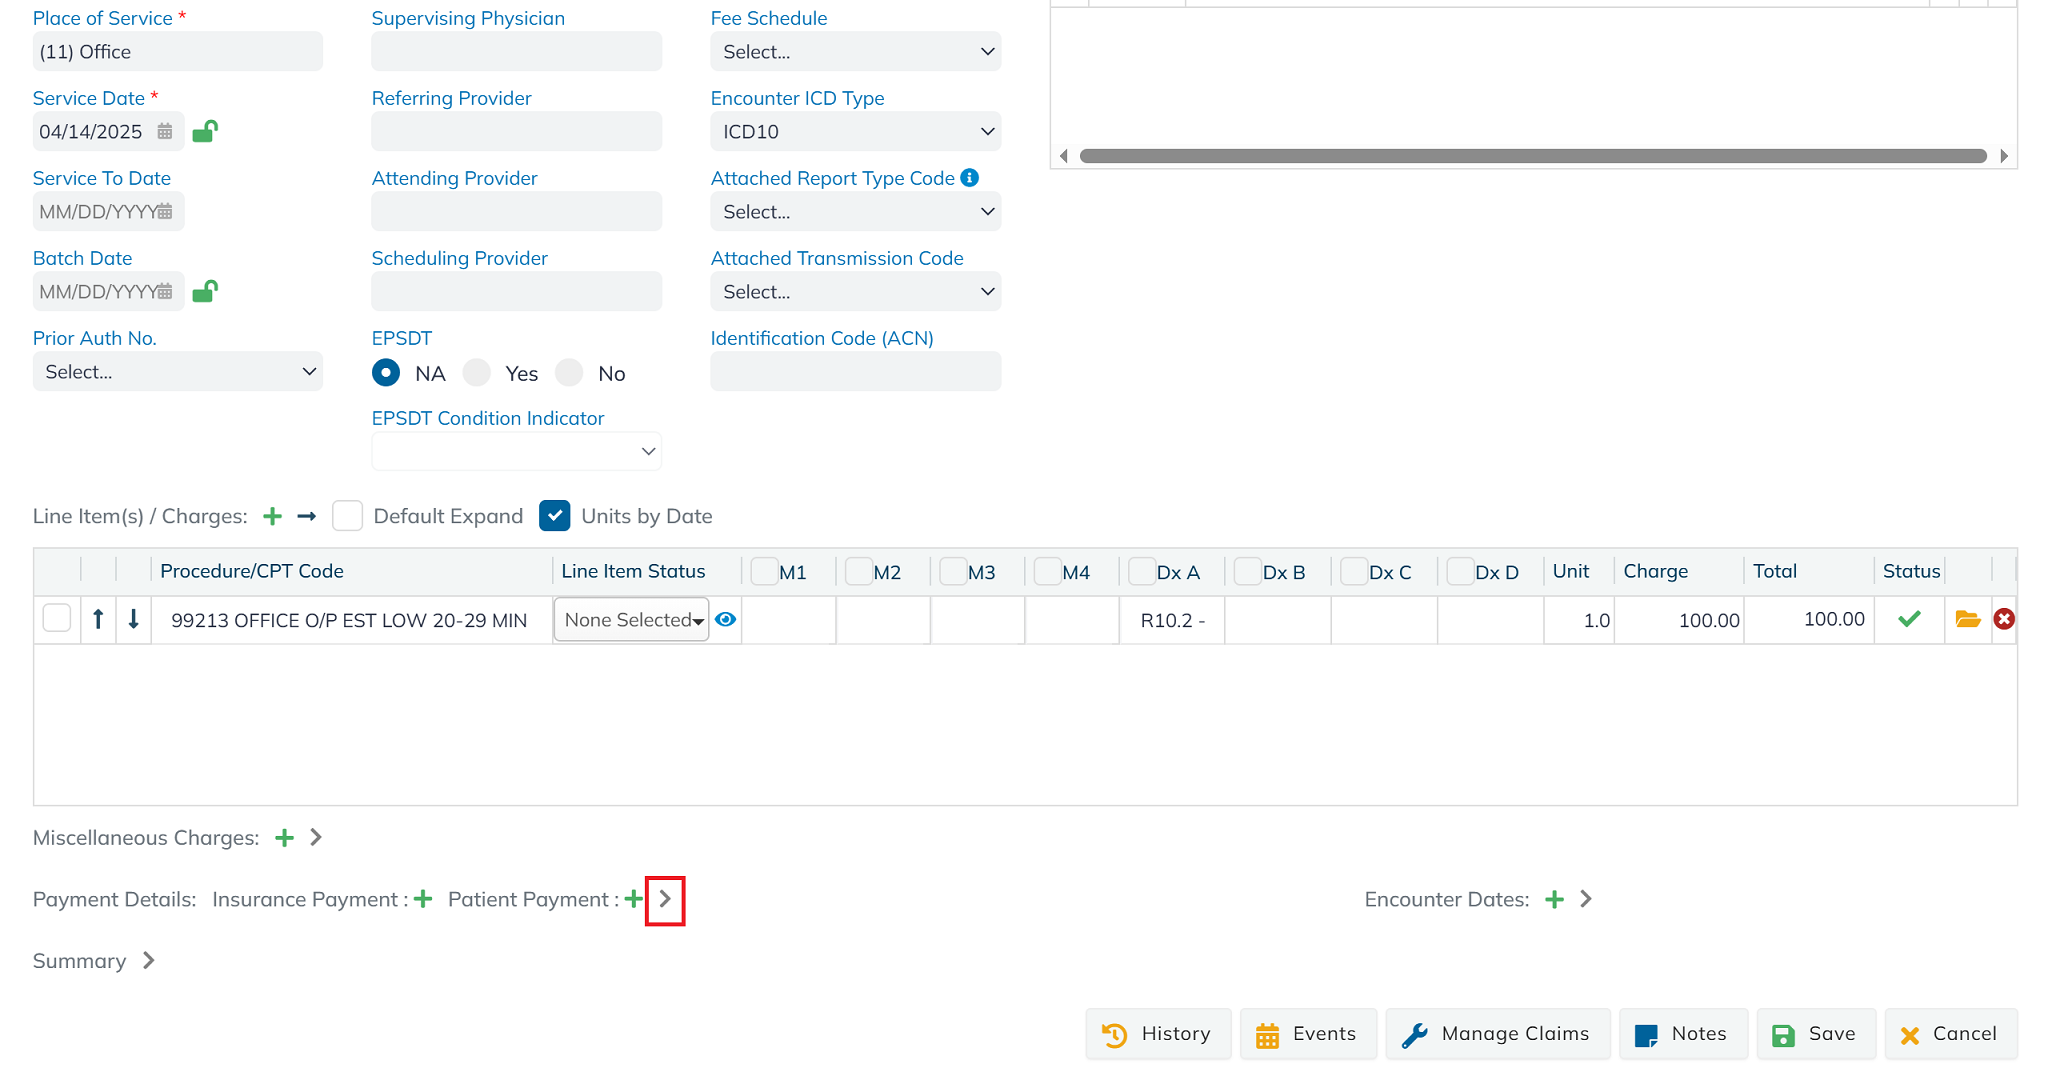Enable the Default Expand checkbox
This screenshot has width=2052, height=1073.
click(x=347, y=516)
